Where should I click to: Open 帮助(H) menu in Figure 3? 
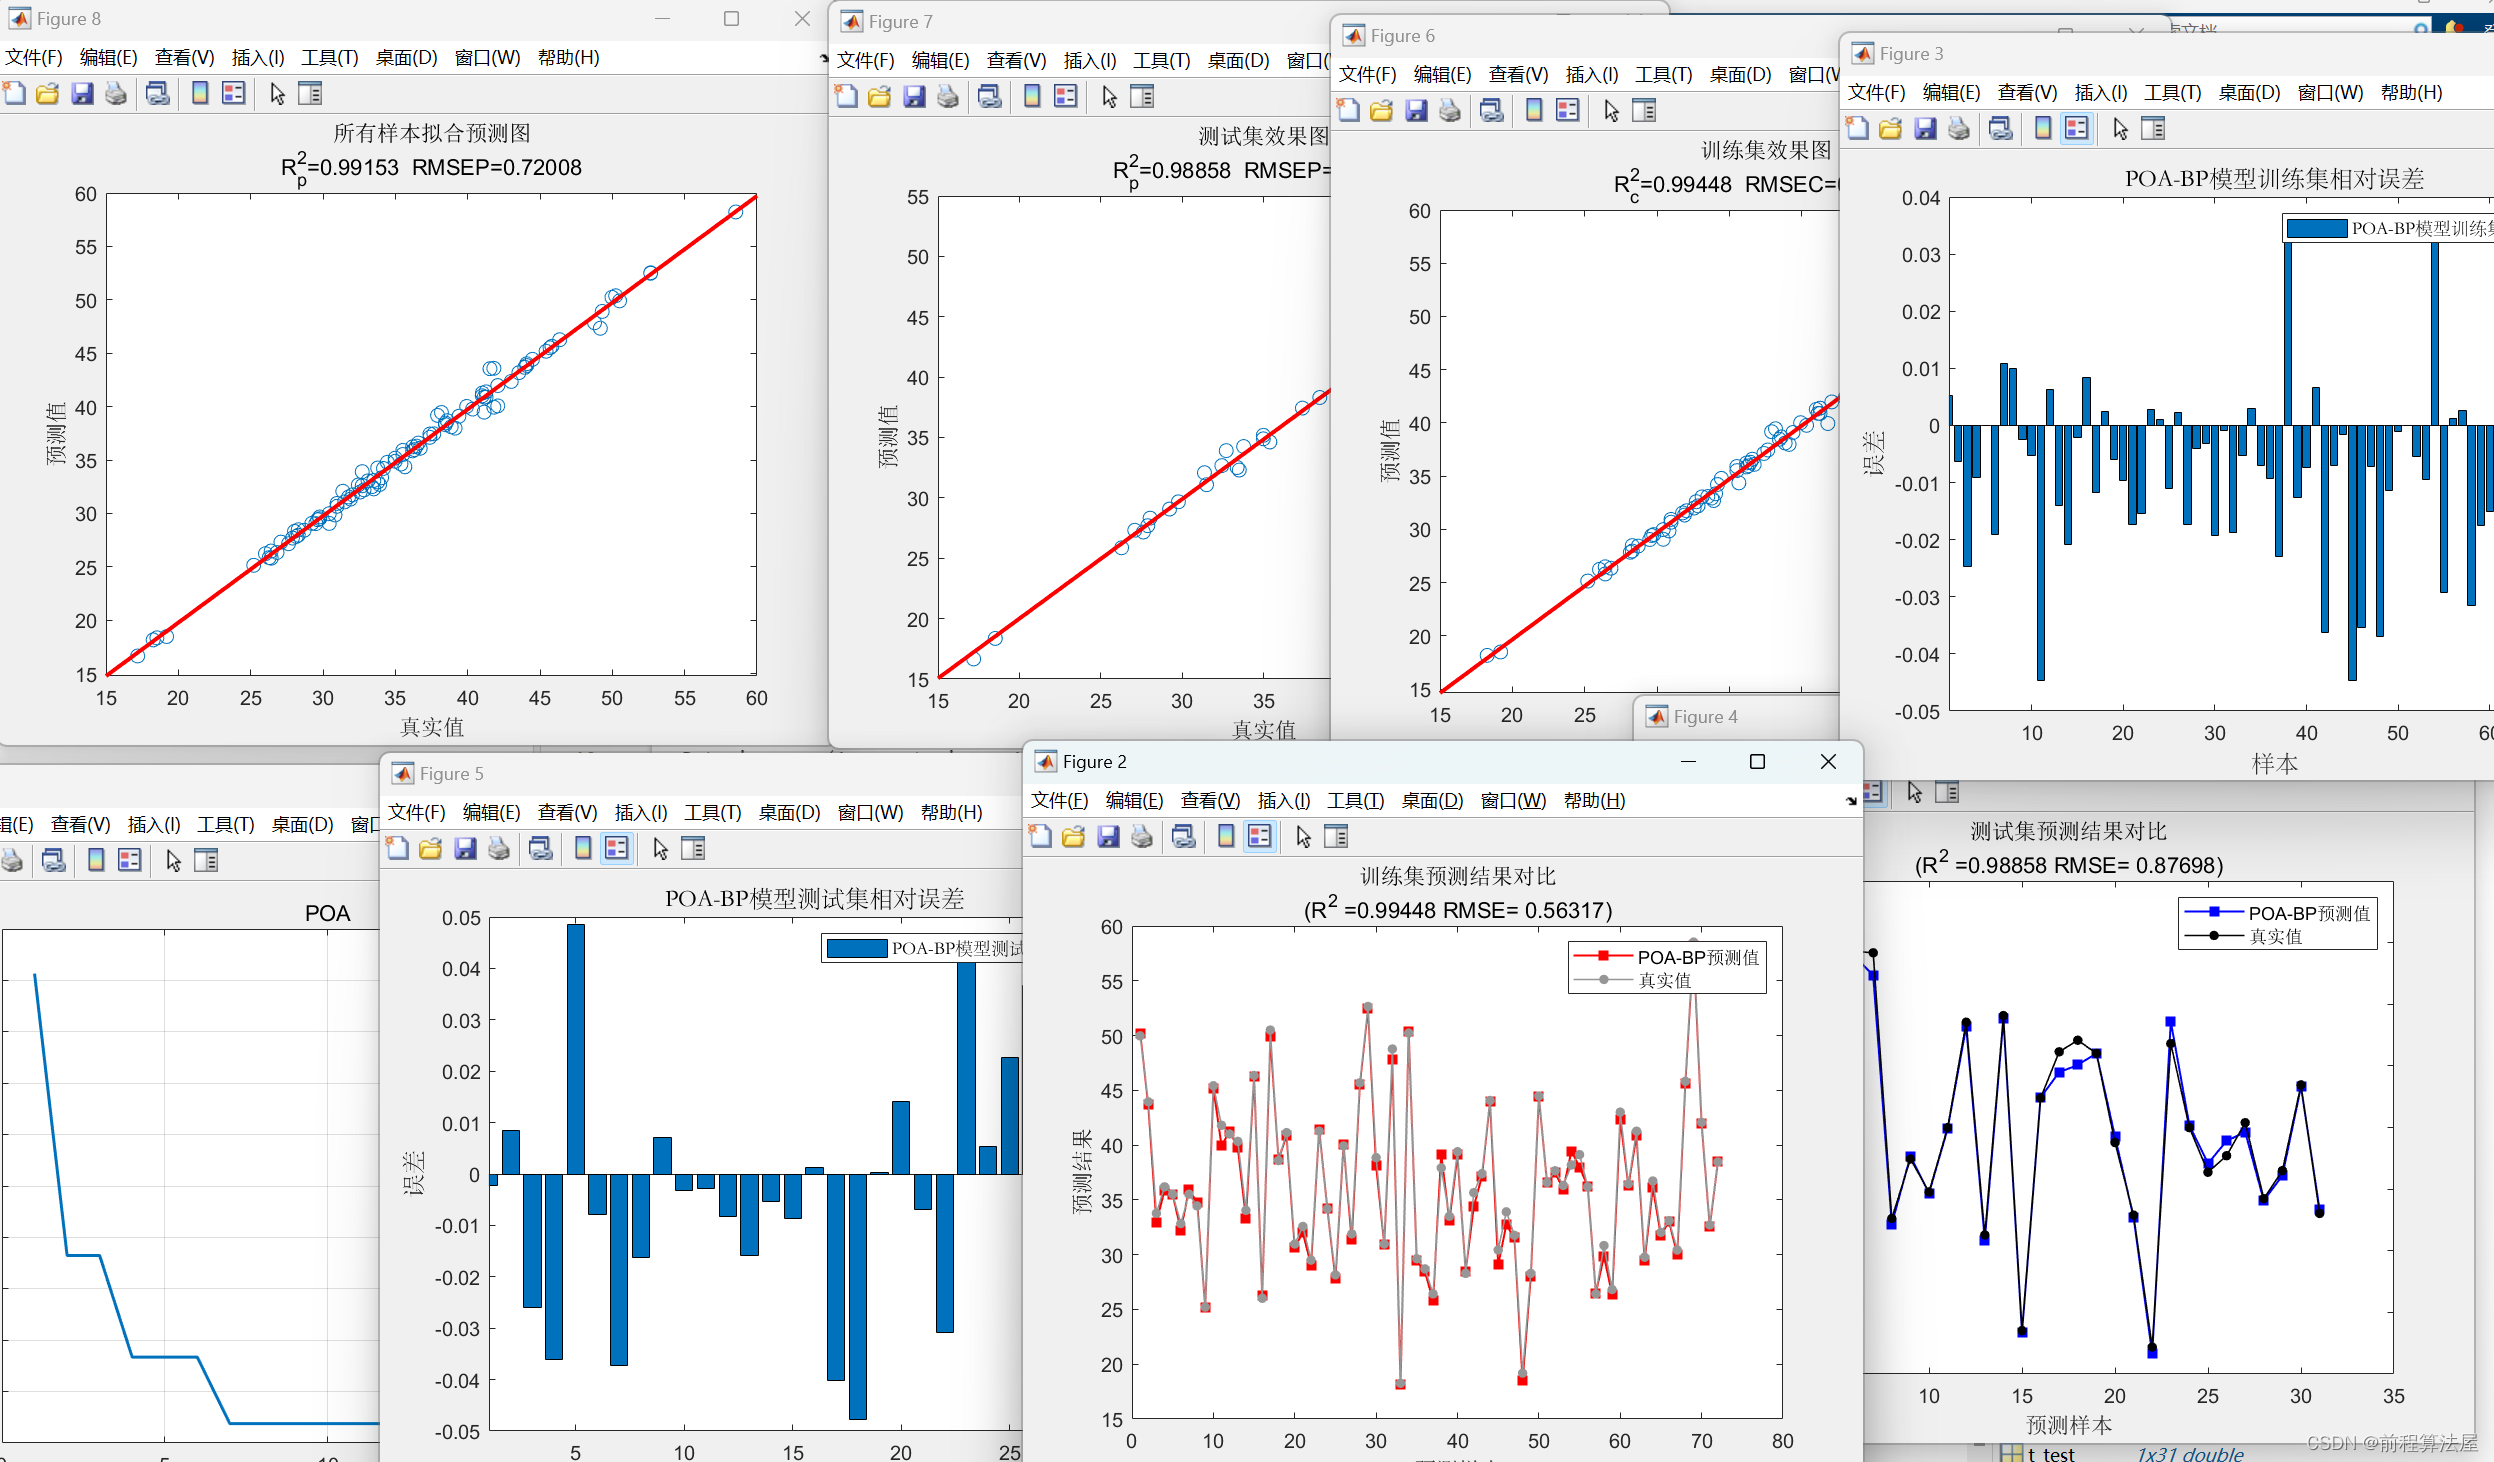2411,93
